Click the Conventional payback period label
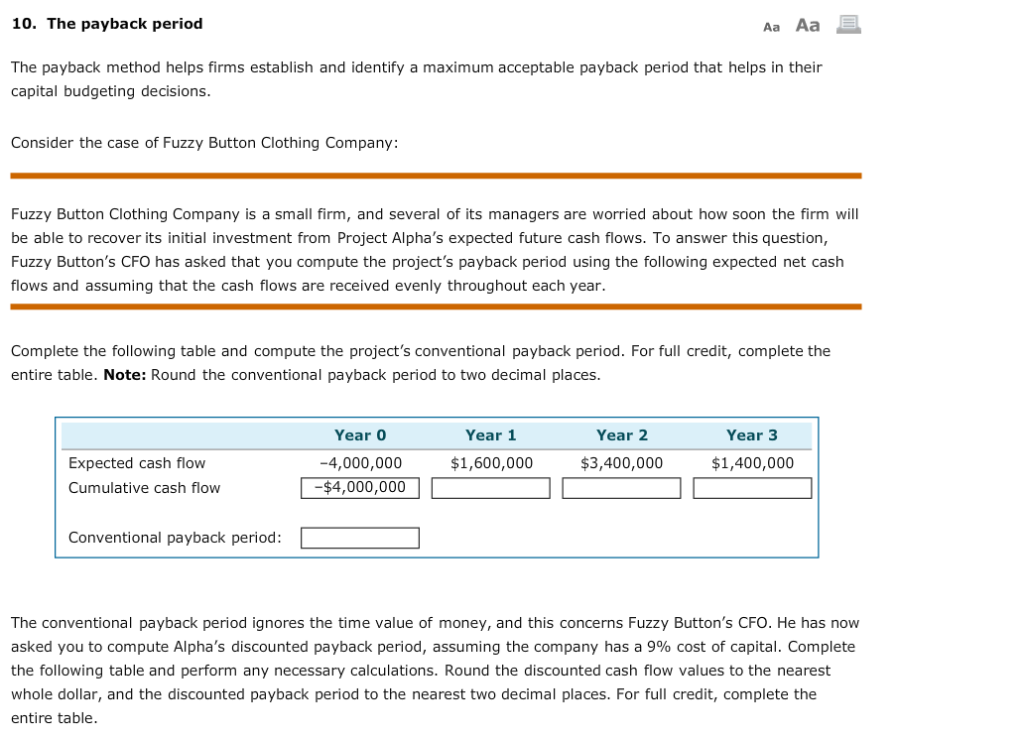Viewport: 1024px width, 740px height. 175,538
